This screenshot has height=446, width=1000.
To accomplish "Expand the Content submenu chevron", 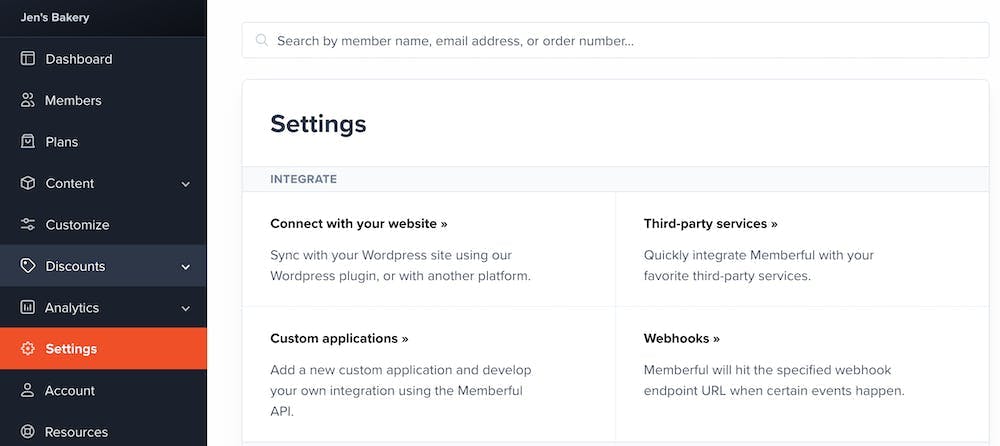I will (x=186, y=184).
